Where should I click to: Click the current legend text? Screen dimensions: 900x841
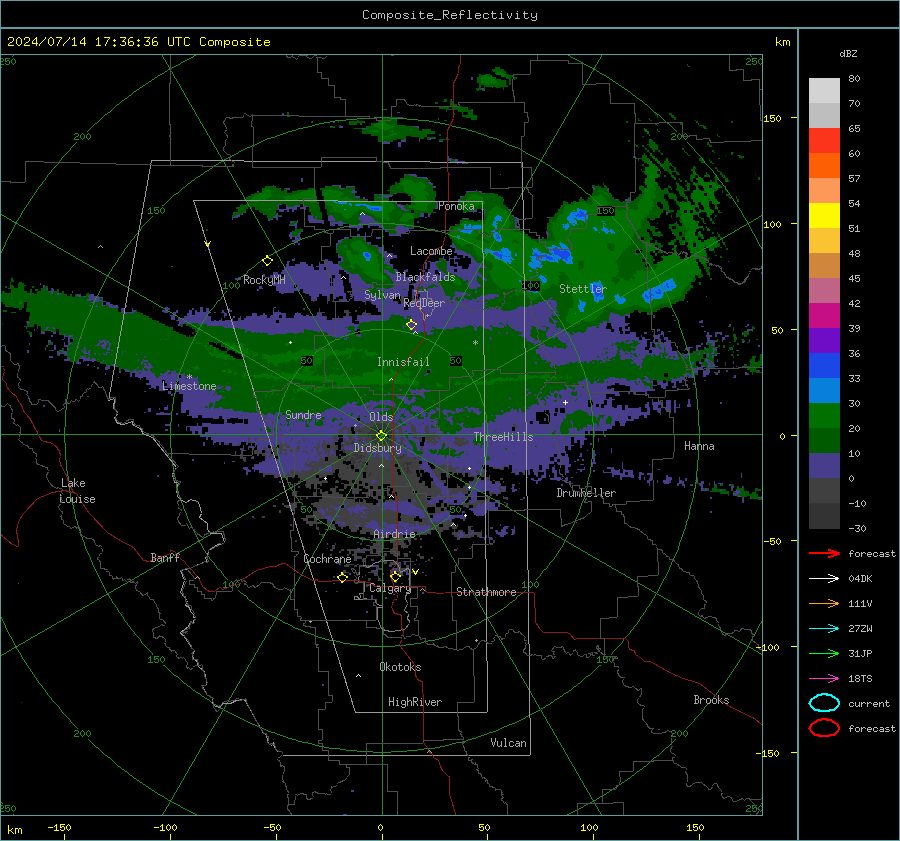click(868, 703)
